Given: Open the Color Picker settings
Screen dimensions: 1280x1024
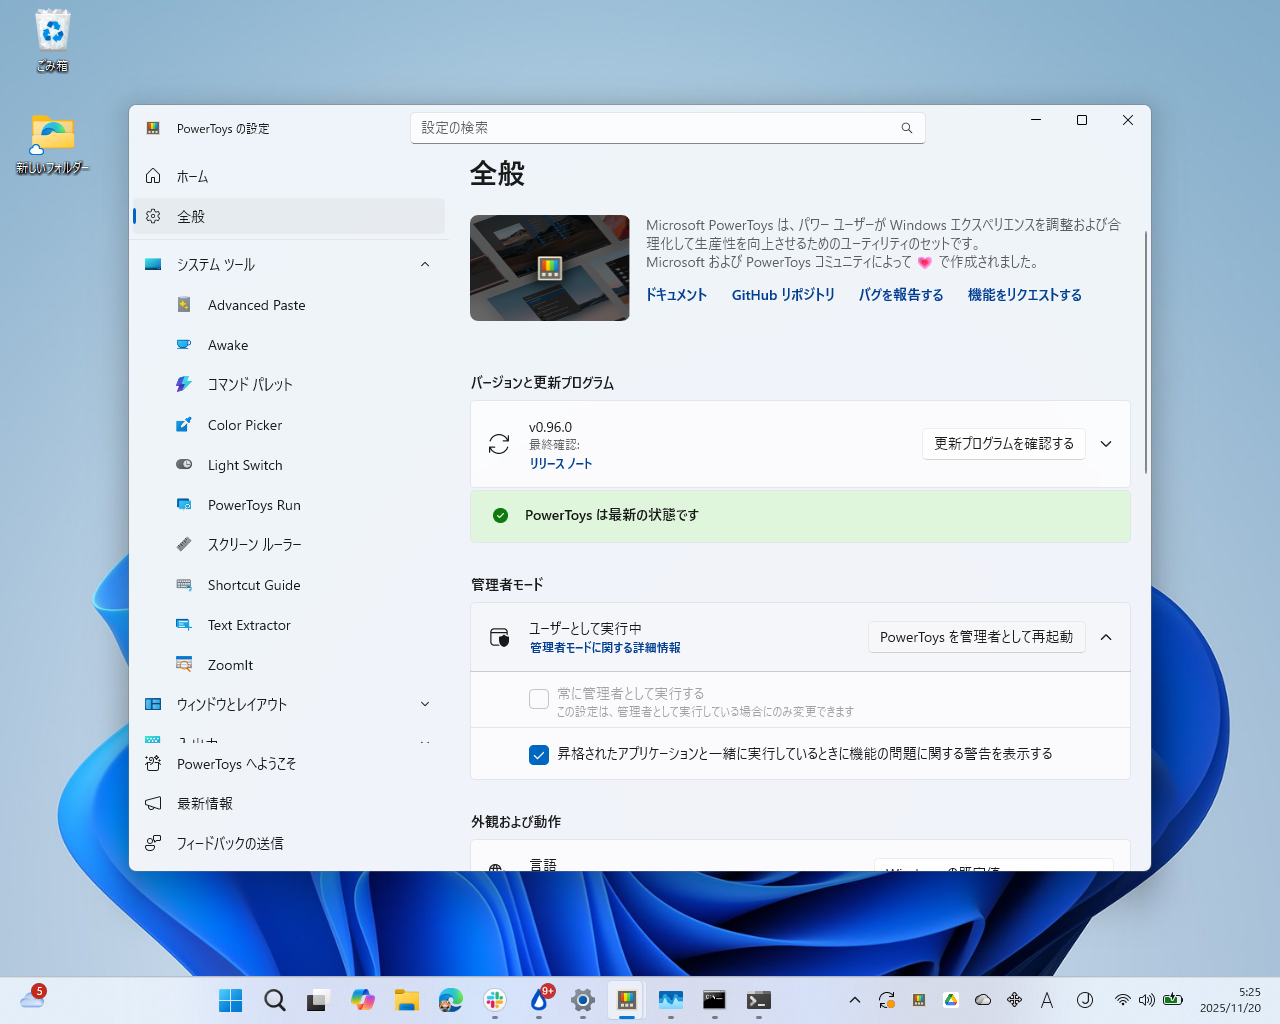Looking at the screenshot, I should [243, 425].
